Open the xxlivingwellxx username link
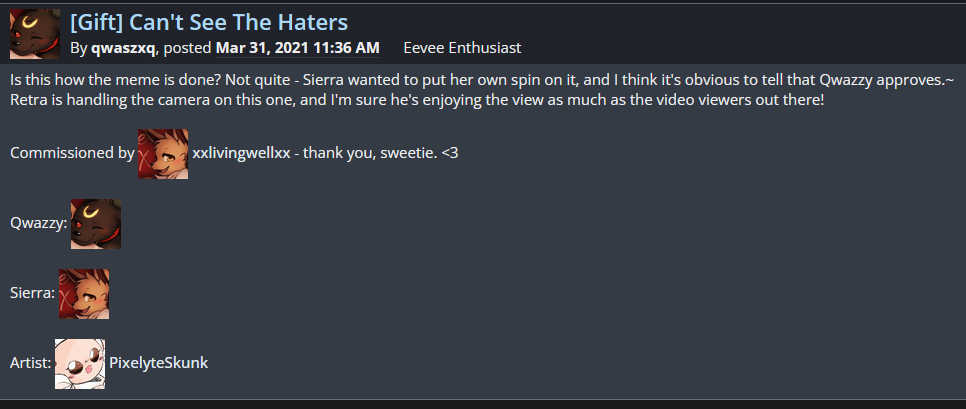This screenshot has height=409, width=966. click(241, 154)
